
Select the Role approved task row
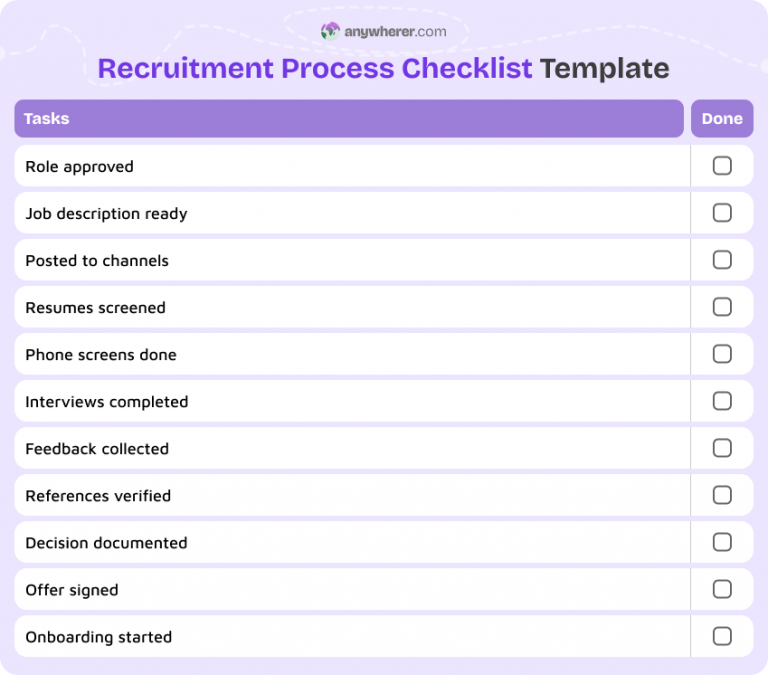click(384, 166)
